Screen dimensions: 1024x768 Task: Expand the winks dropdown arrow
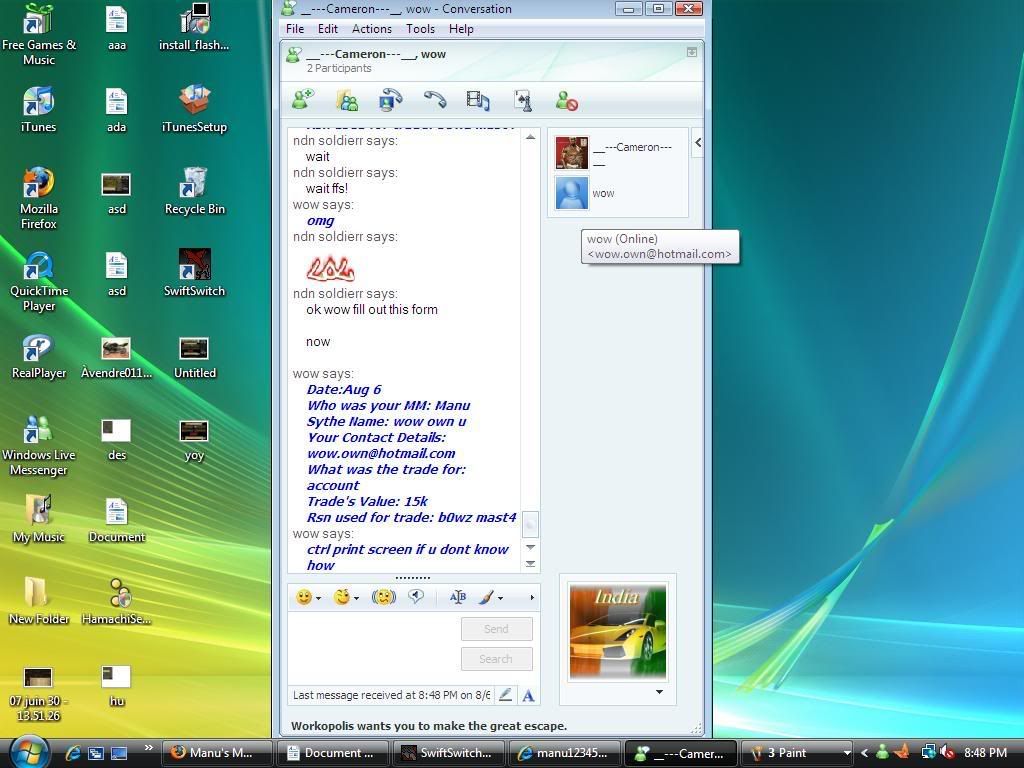pos(357,598)
